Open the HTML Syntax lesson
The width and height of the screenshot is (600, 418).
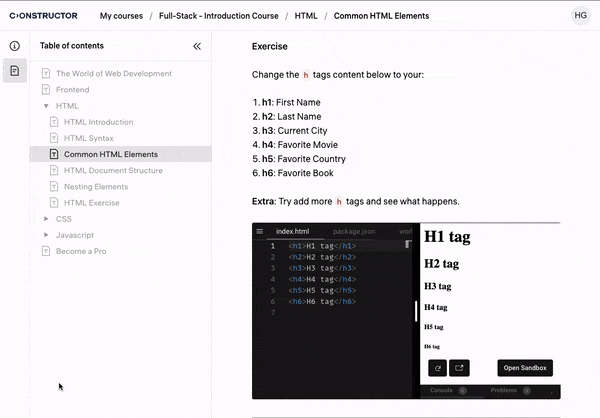pos(89,138)
